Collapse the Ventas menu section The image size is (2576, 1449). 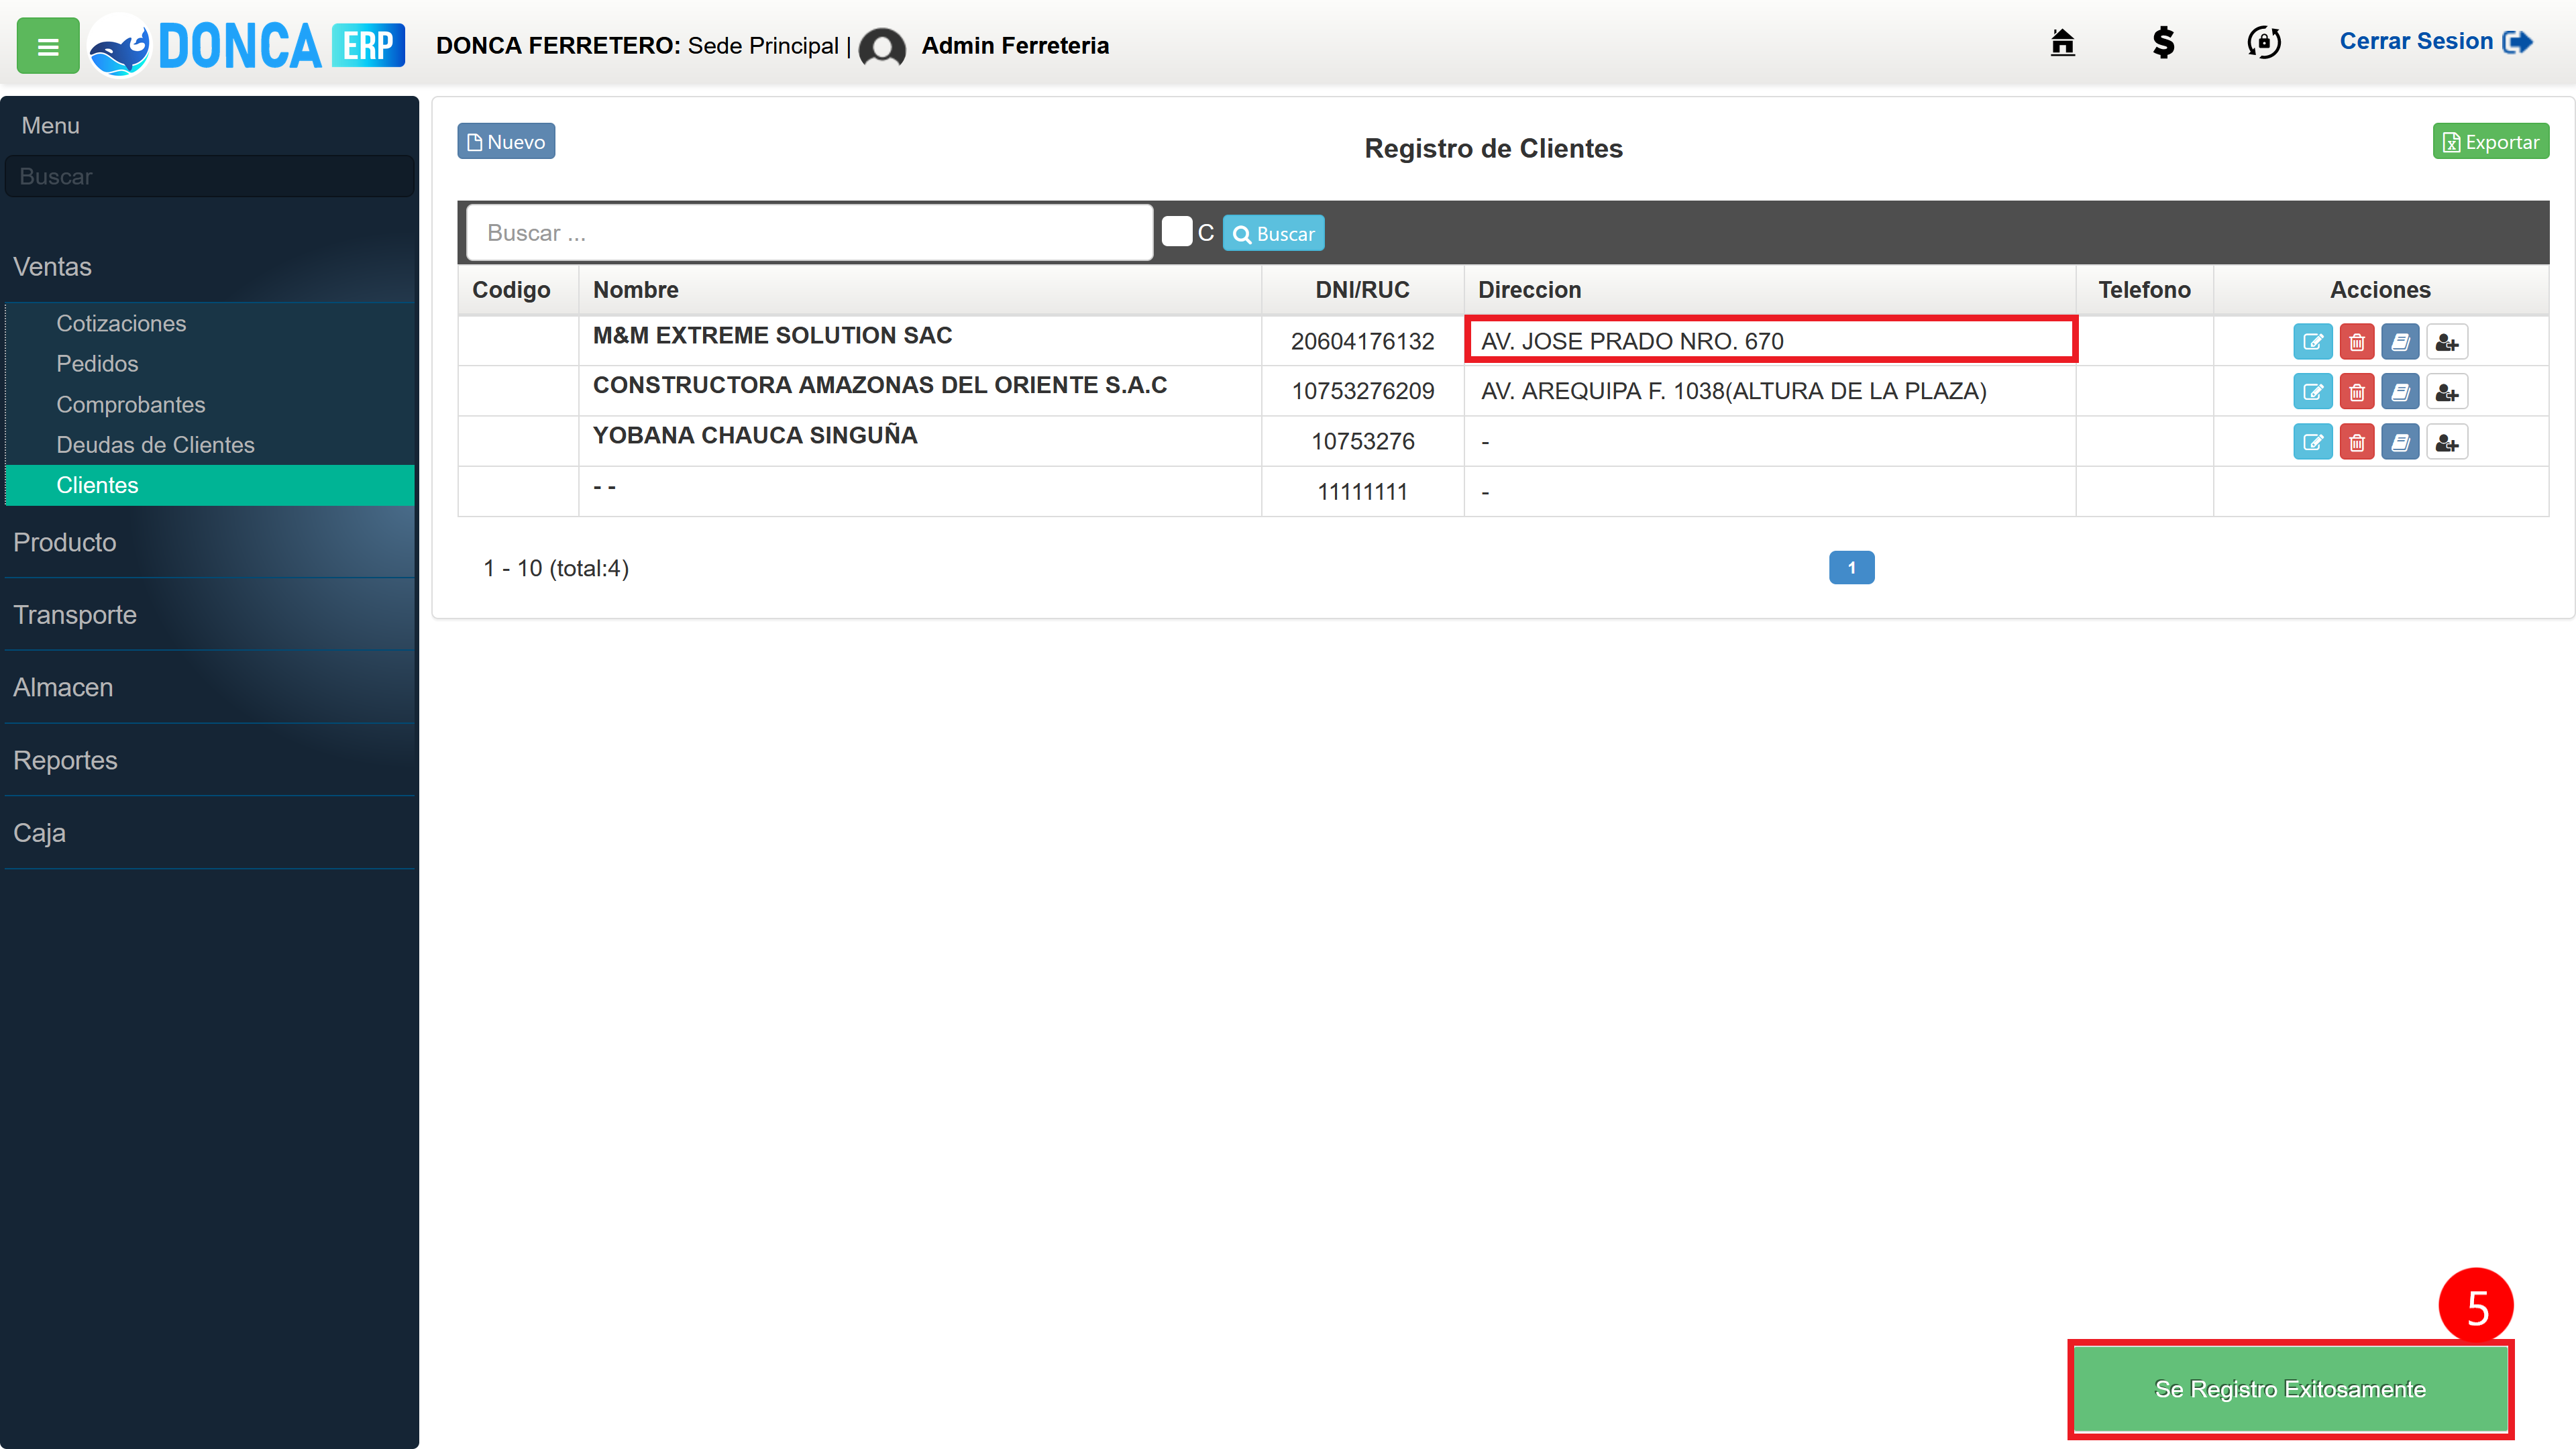[x=209, y=267]
